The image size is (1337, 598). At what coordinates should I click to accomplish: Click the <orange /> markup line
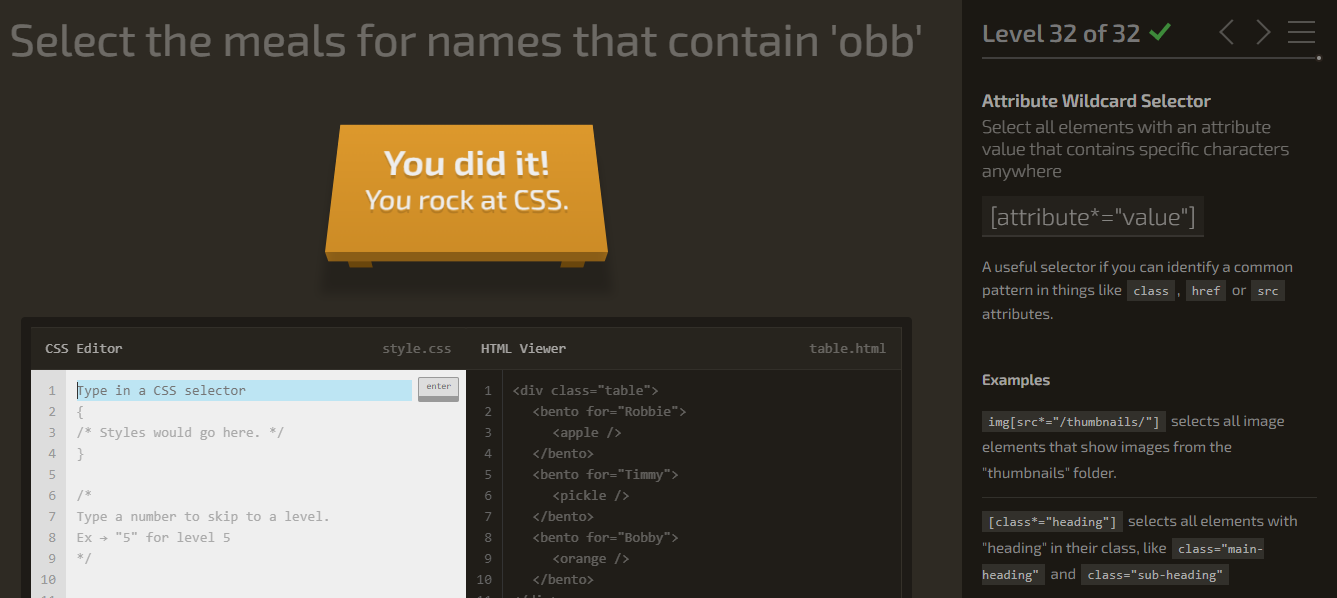[x=591, y=558]
